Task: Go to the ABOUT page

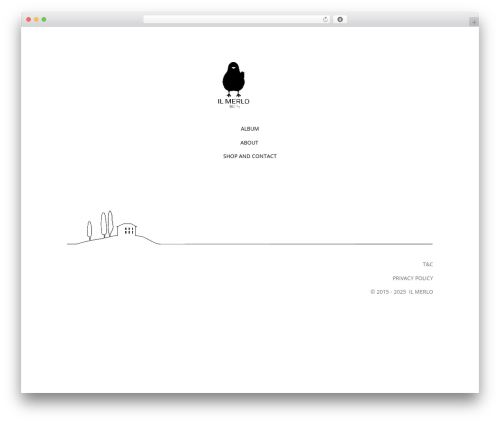Action: [x=249, y=143]
